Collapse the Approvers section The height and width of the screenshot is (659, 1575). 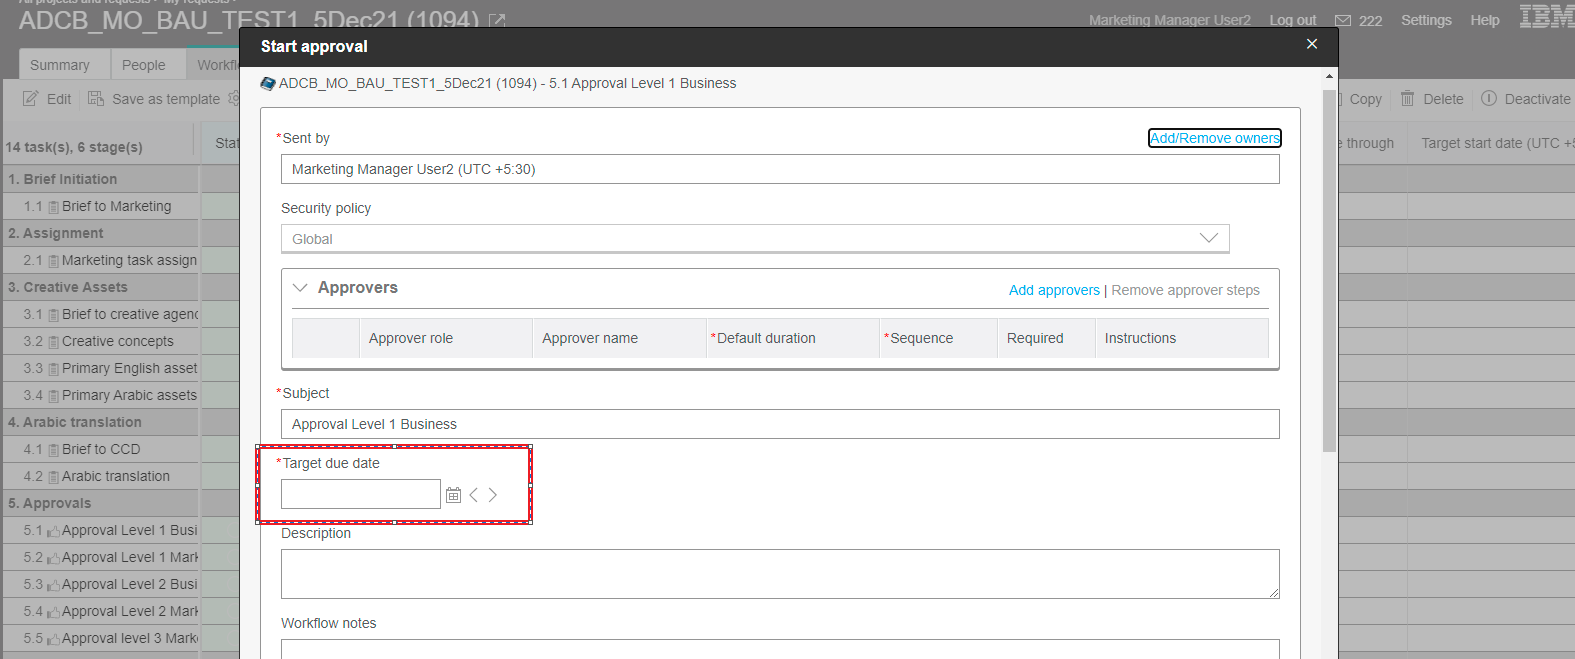point(300,288)
